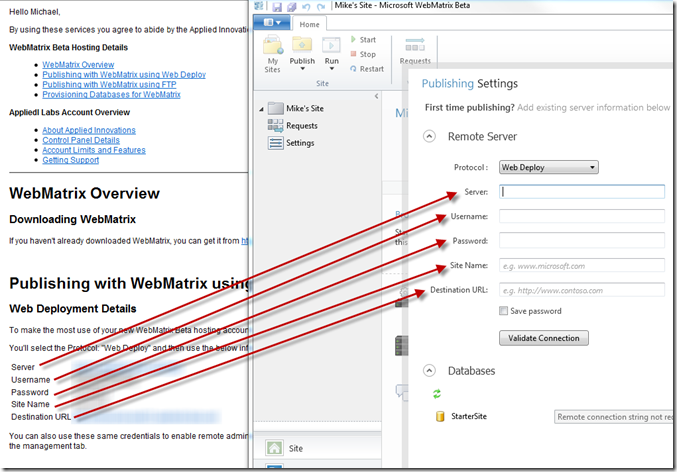Select Settings in the site tree
The image size is (677, 472).
(300, 143)
